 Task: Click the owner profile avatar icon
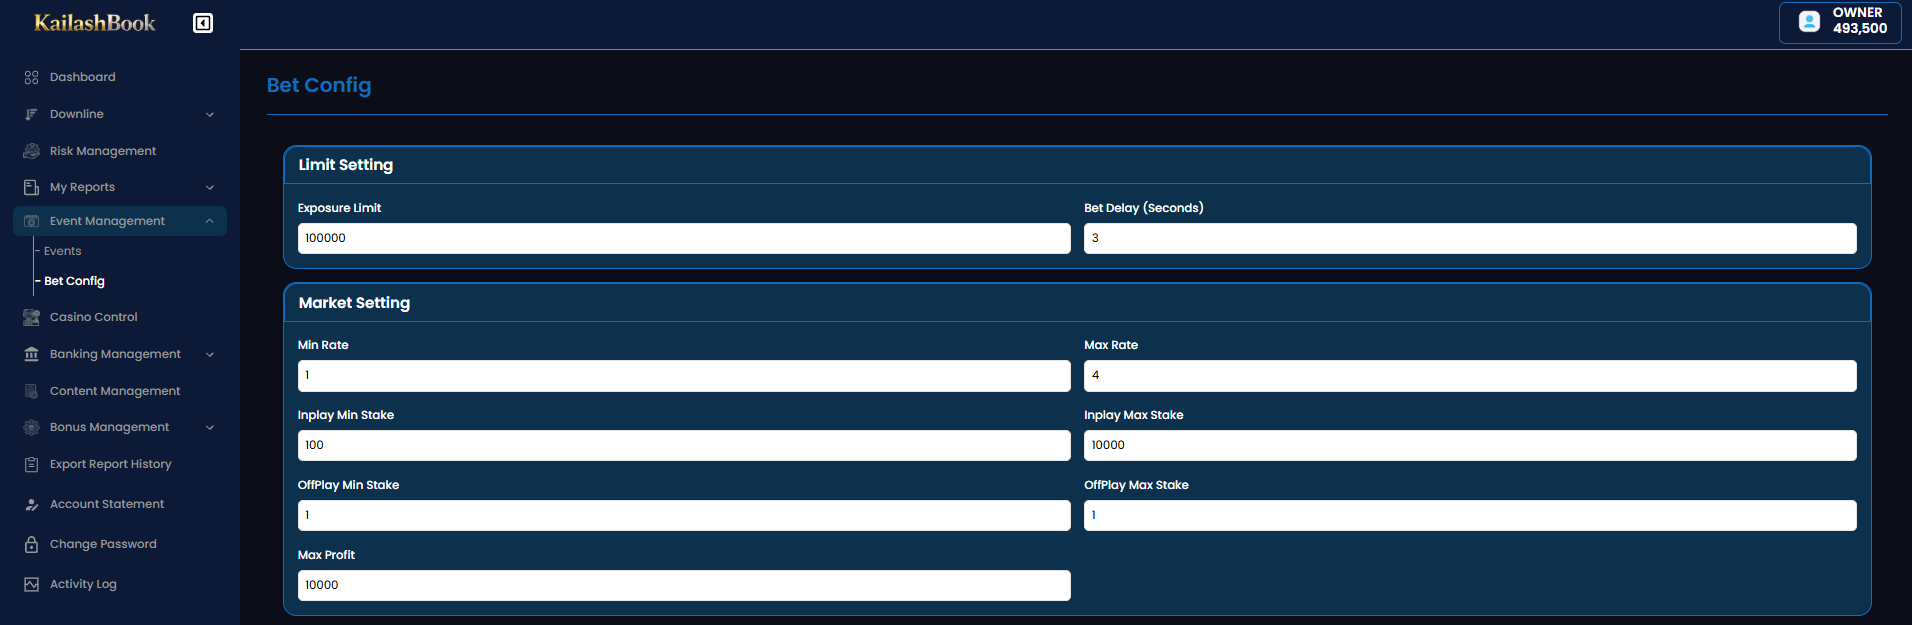[1809, 21]
